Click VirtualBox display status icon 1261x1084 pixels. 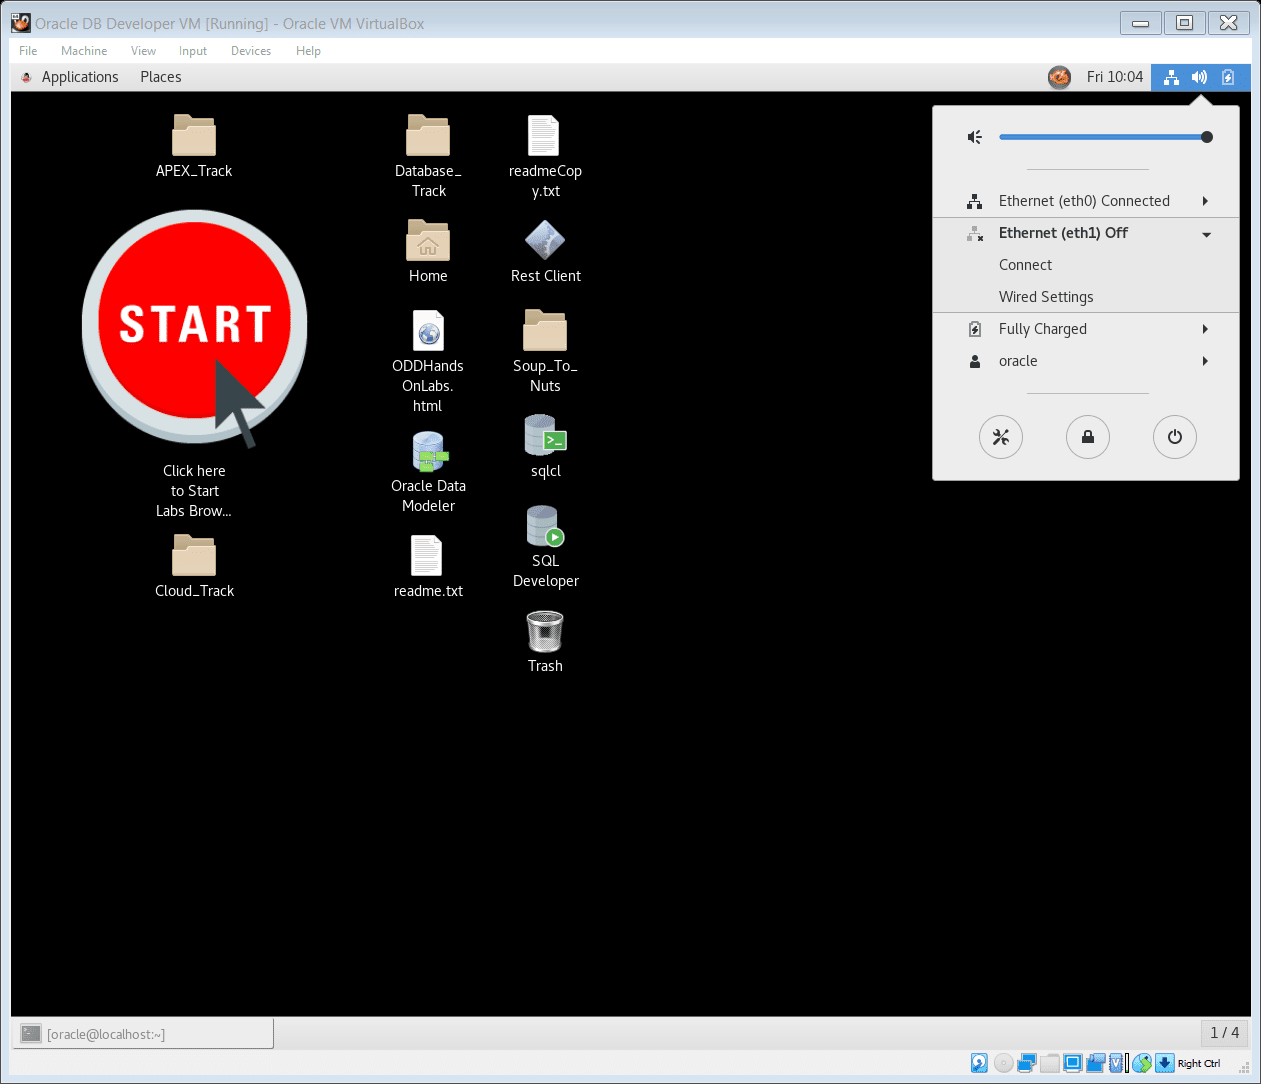pyautogui.click(x=1073, y=1063)
